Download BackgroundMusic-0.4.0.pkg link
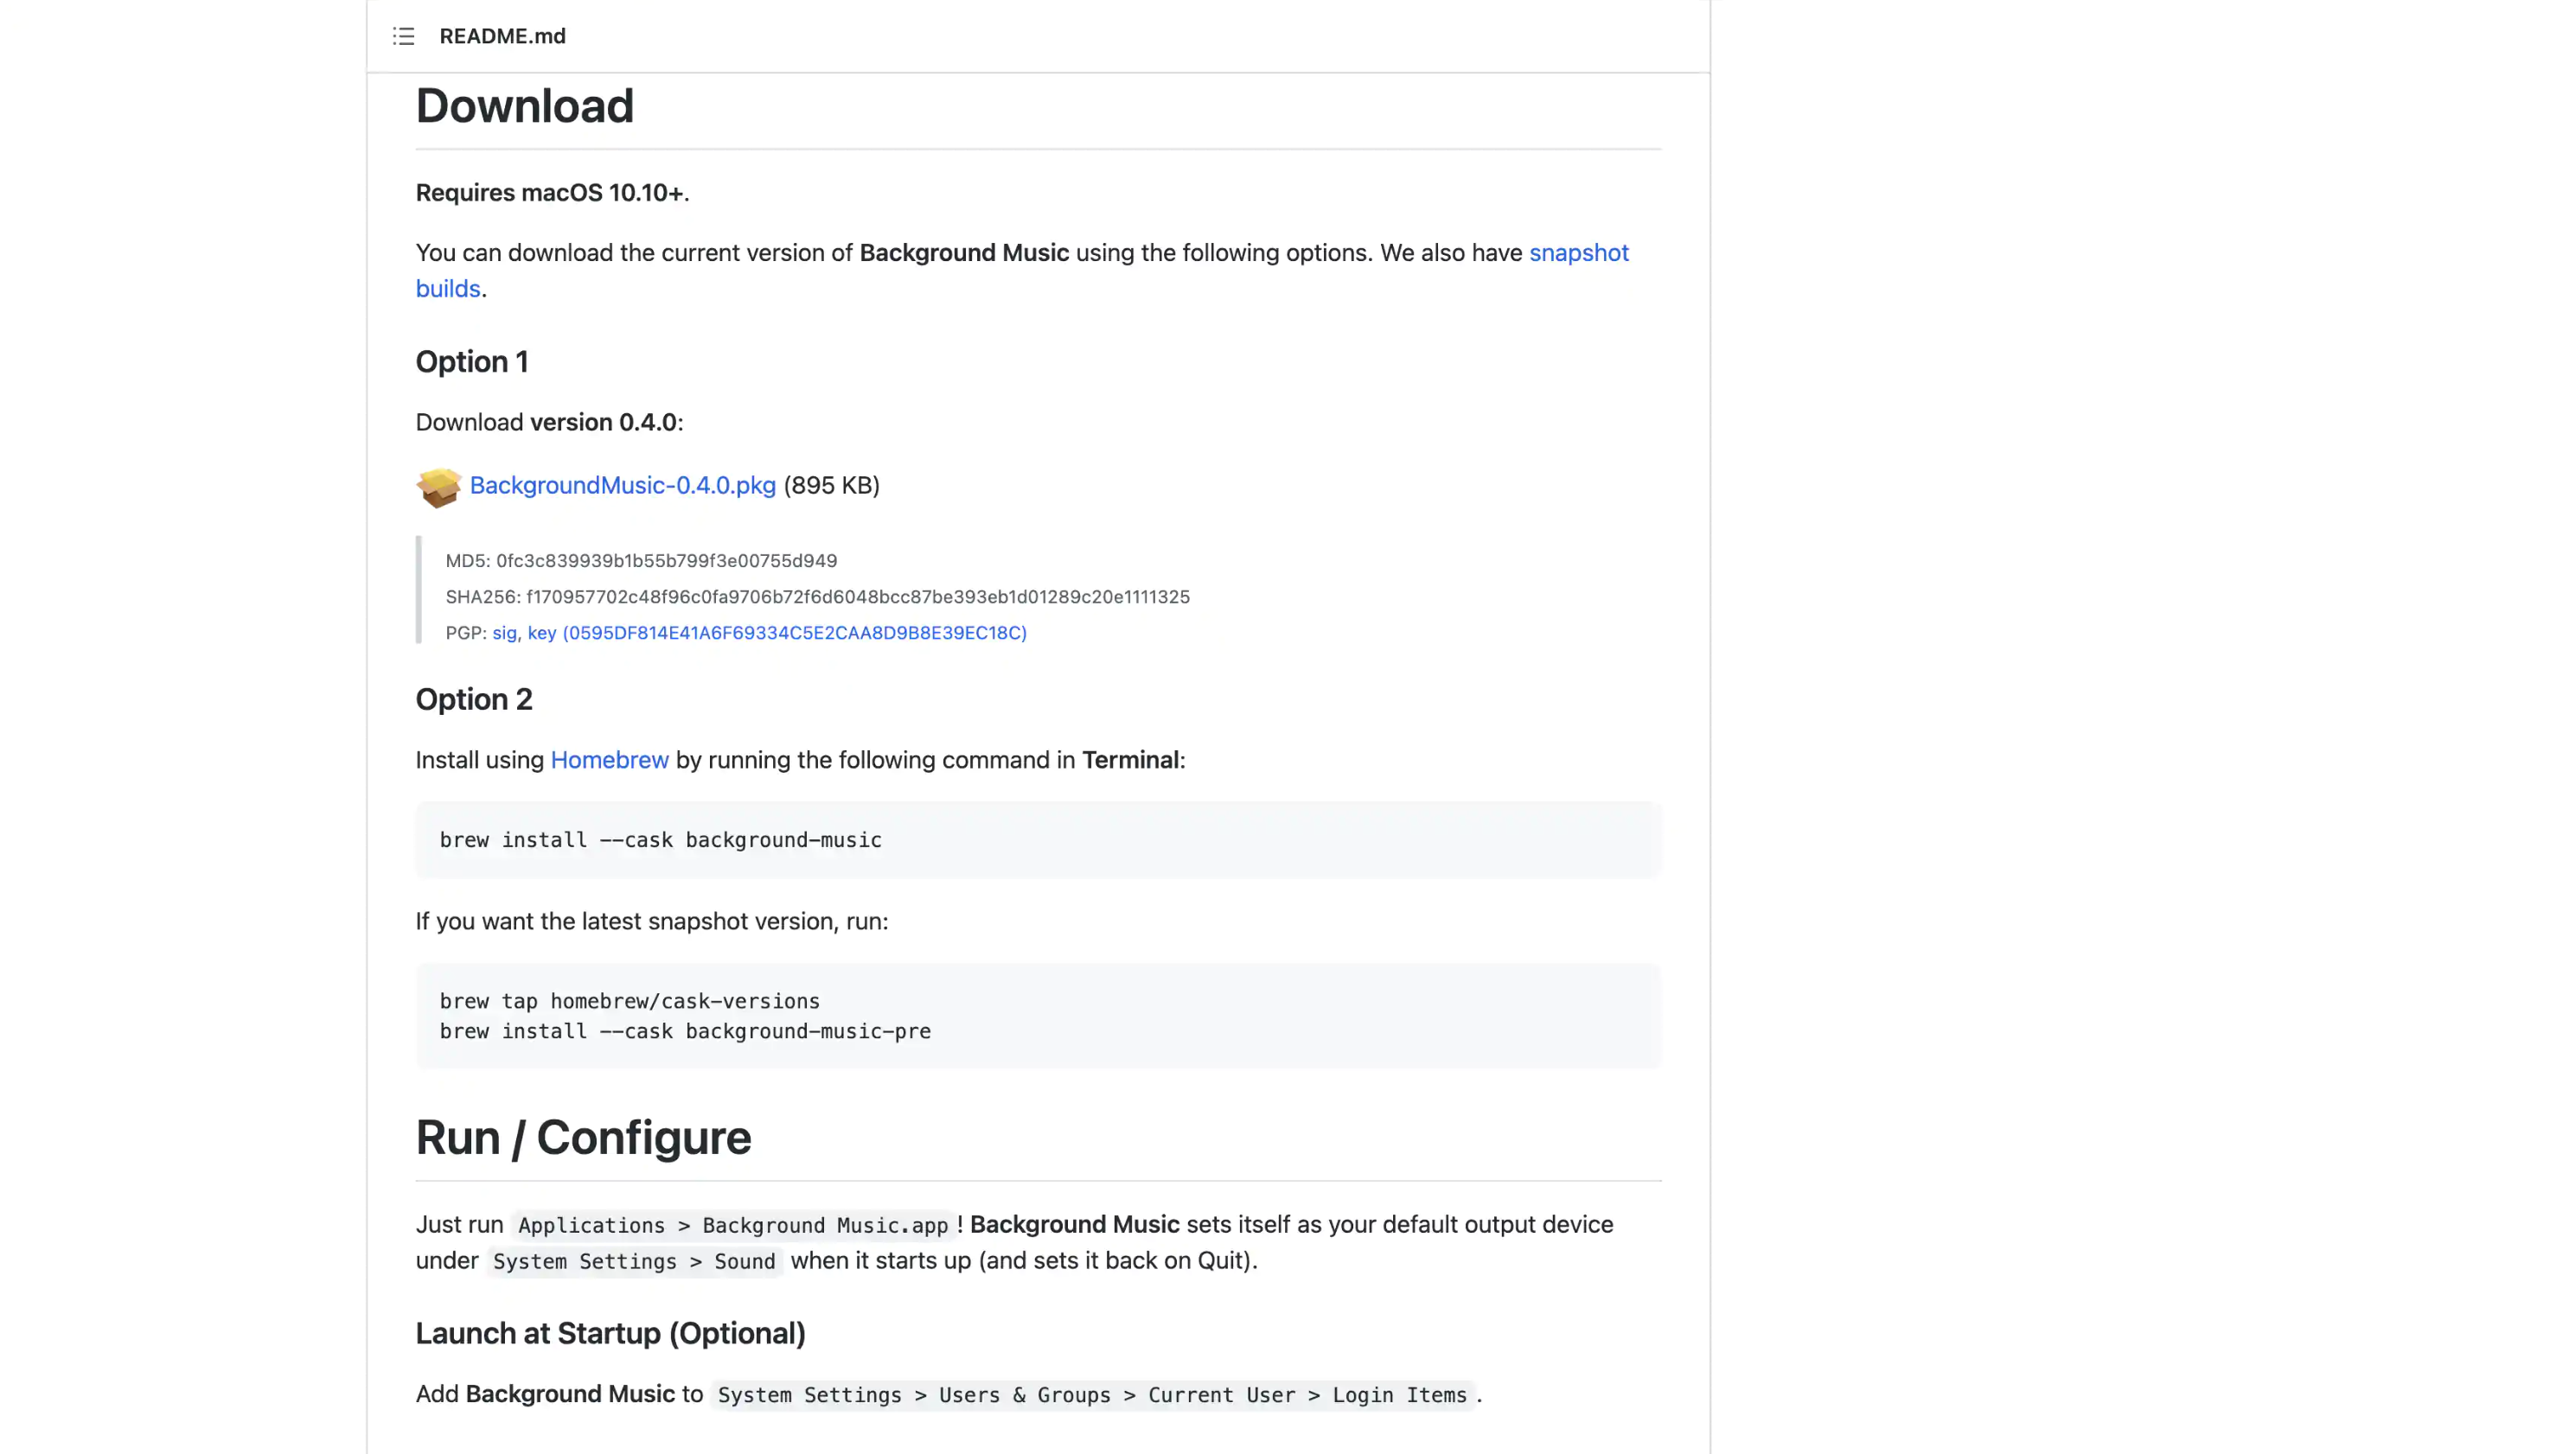Screen dimensions: 2576x1454 coord(622,485)
